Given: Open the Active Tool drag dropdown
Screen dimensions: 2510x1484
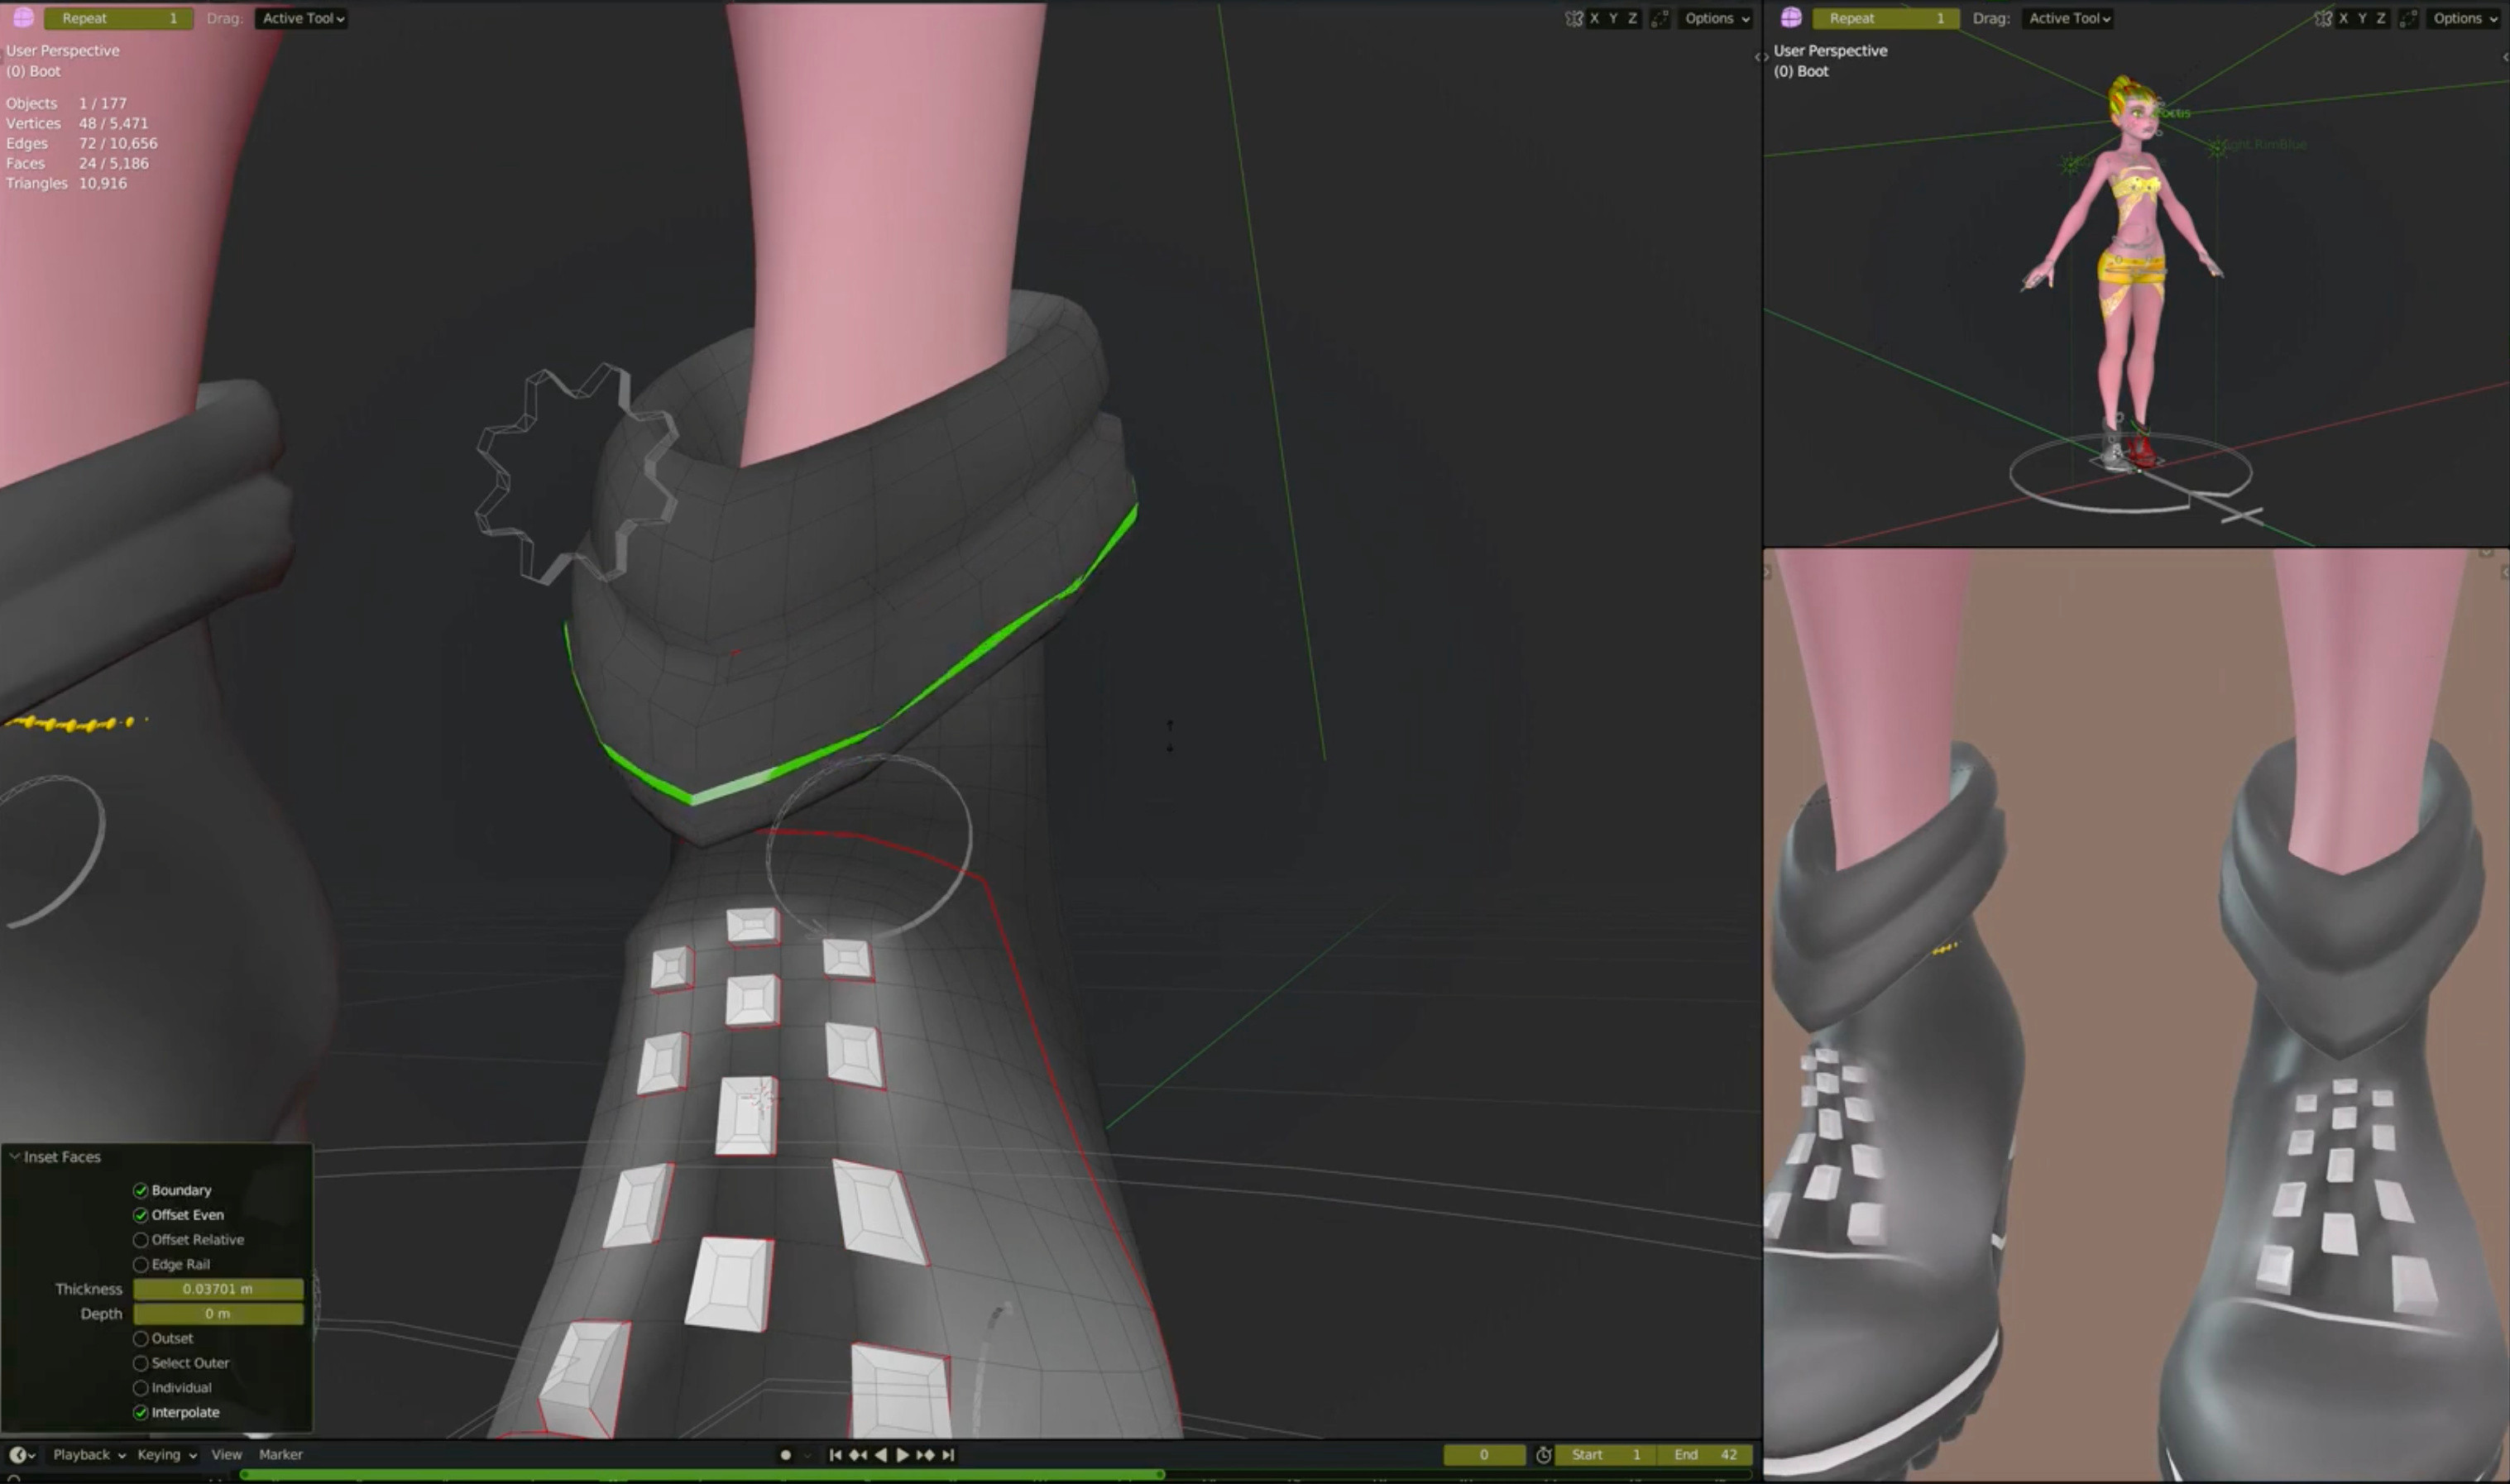Looking at the screenshot, I should 300,17.
